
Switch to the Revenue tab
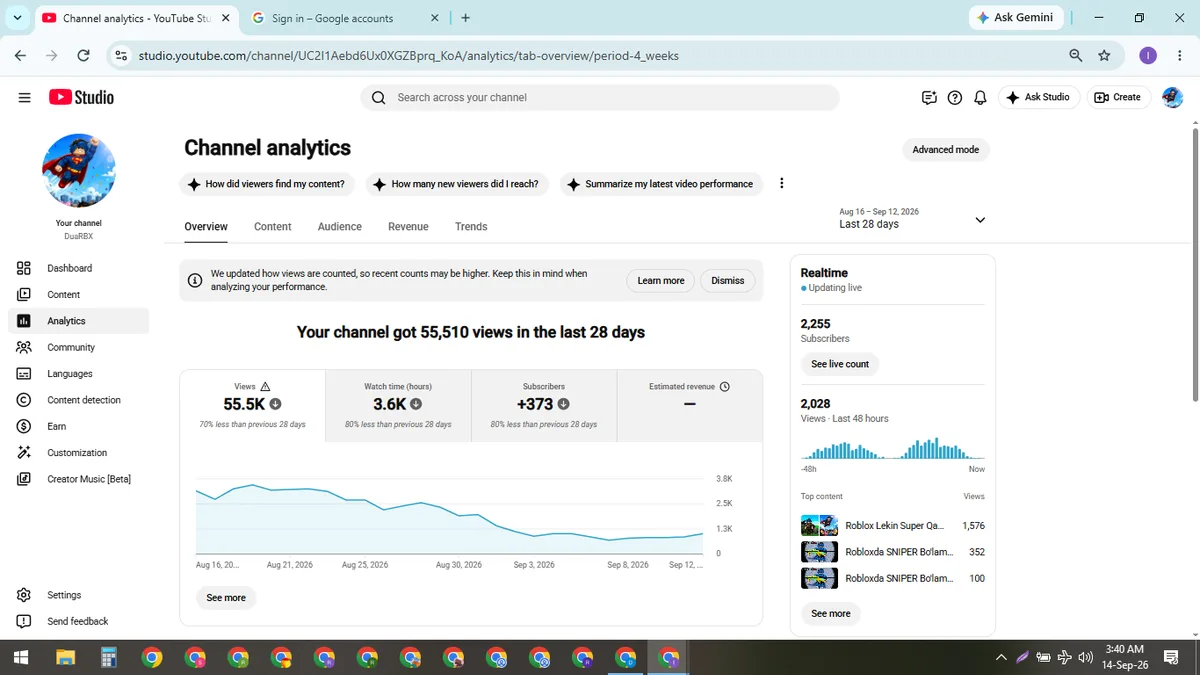coord(408,227)
